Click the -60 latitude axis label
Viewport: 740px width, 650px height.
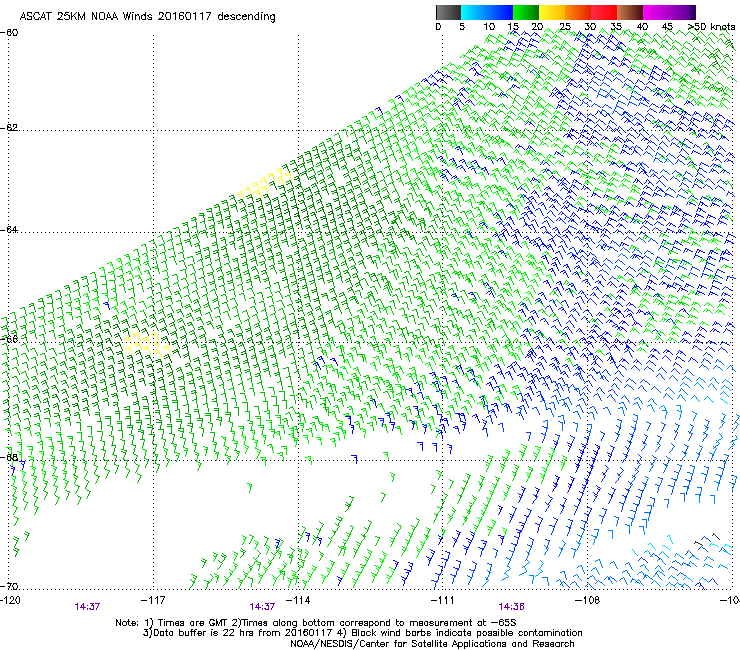(9, 33)
